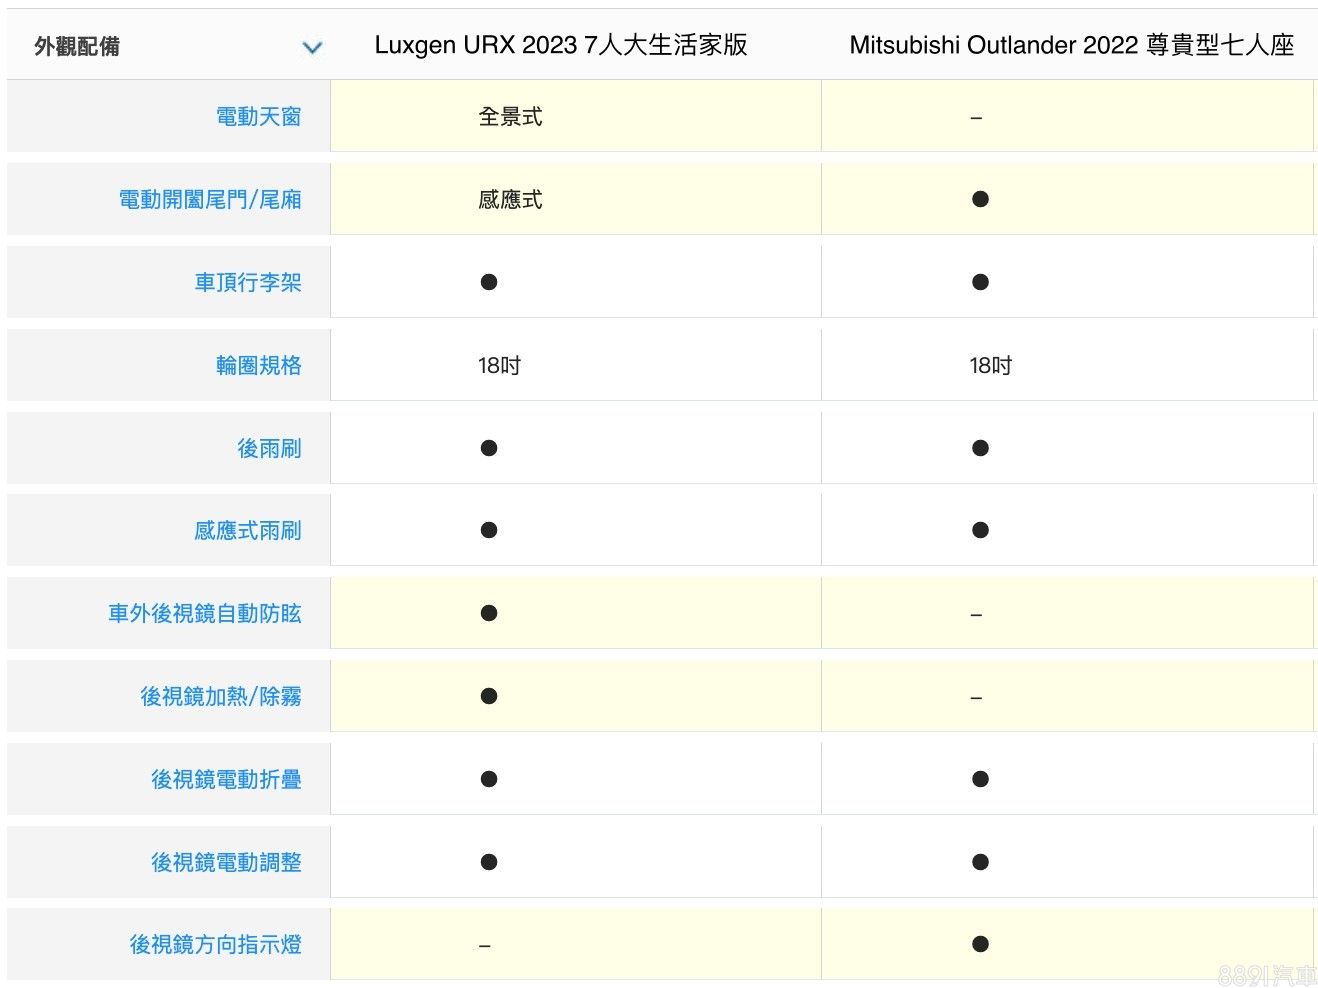Open the 後視鏡電動折疊 link
The image size is (1318, 988).
[226, 780]
